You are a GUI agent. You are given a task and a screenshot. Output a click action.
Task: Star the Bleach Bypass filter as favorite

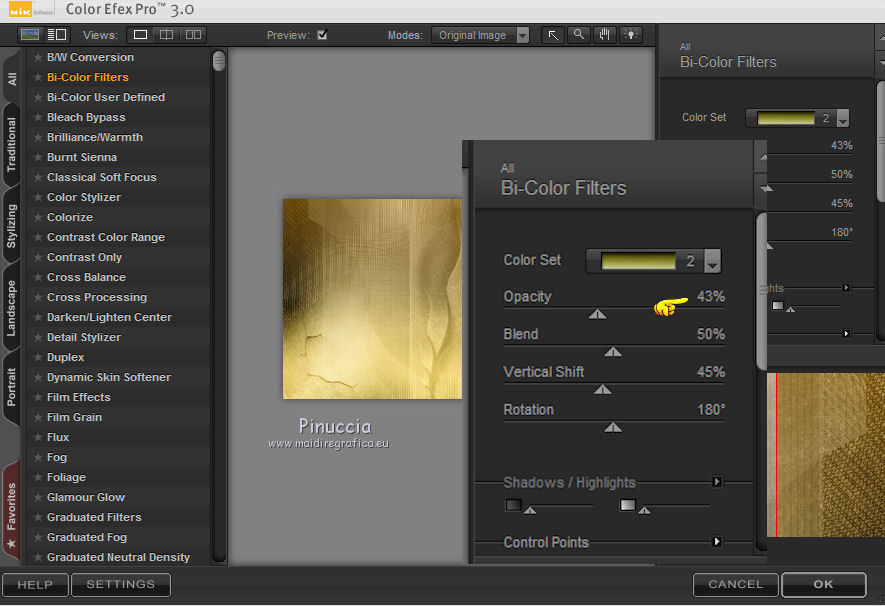(x=38, y=117)
